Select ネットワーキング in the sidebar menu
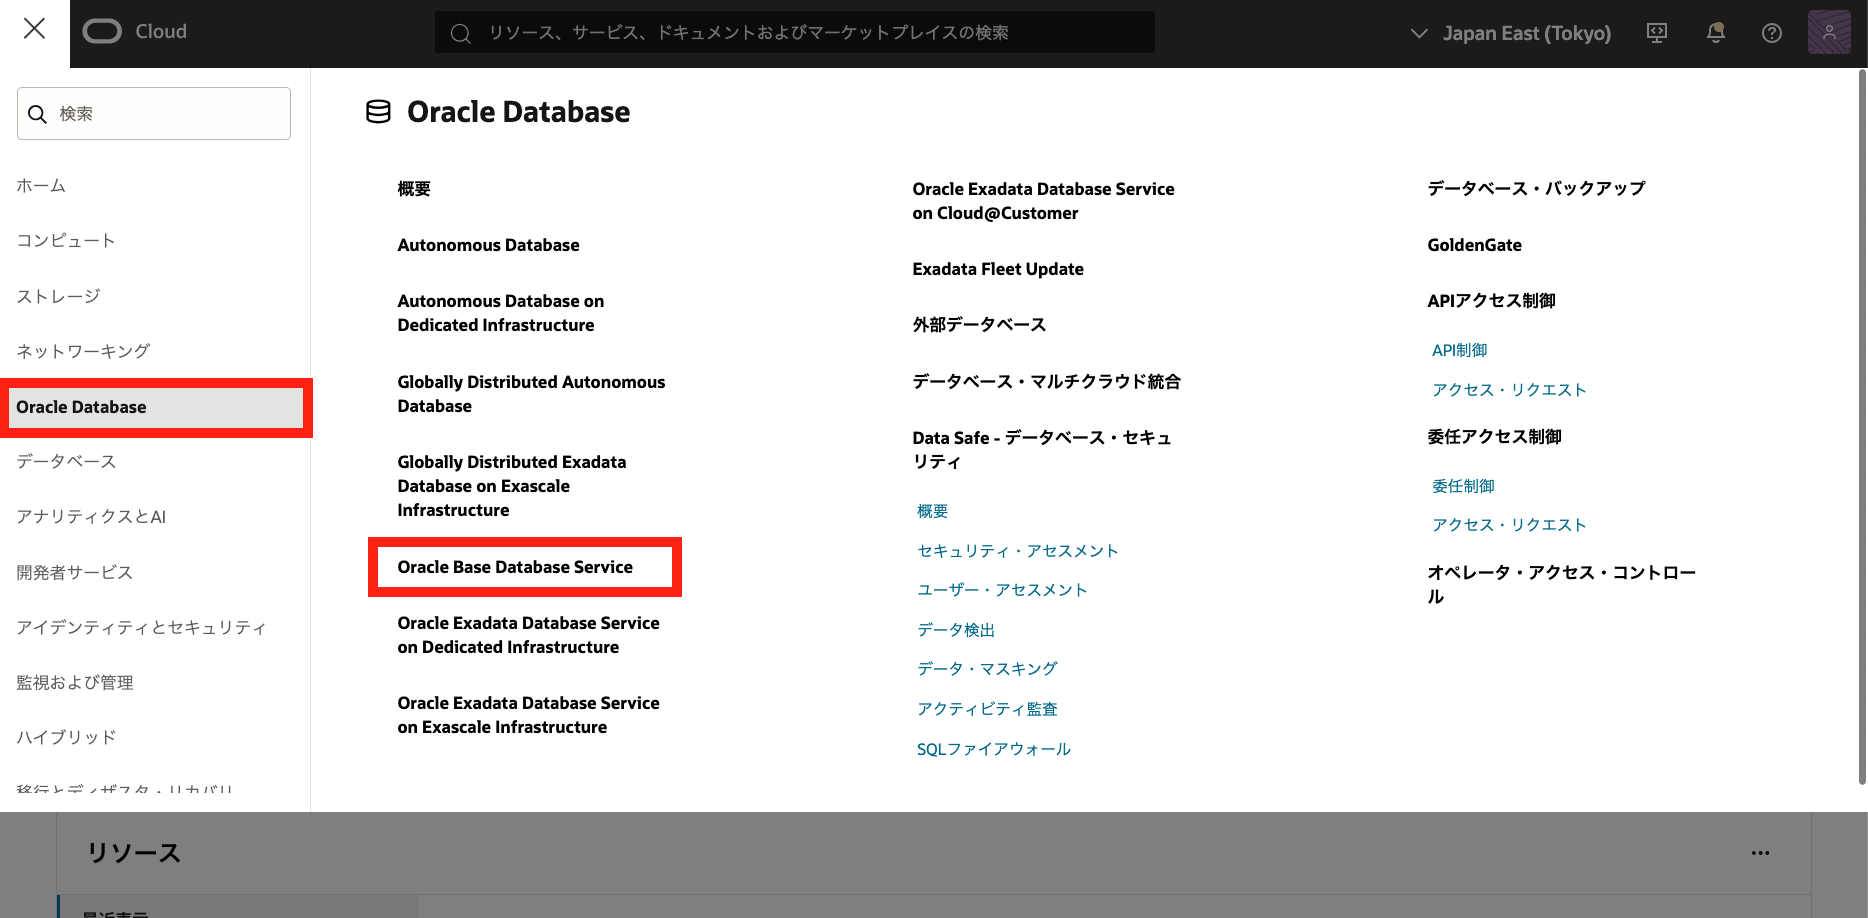Screen dimensions: 1868x918 point(83,351)
